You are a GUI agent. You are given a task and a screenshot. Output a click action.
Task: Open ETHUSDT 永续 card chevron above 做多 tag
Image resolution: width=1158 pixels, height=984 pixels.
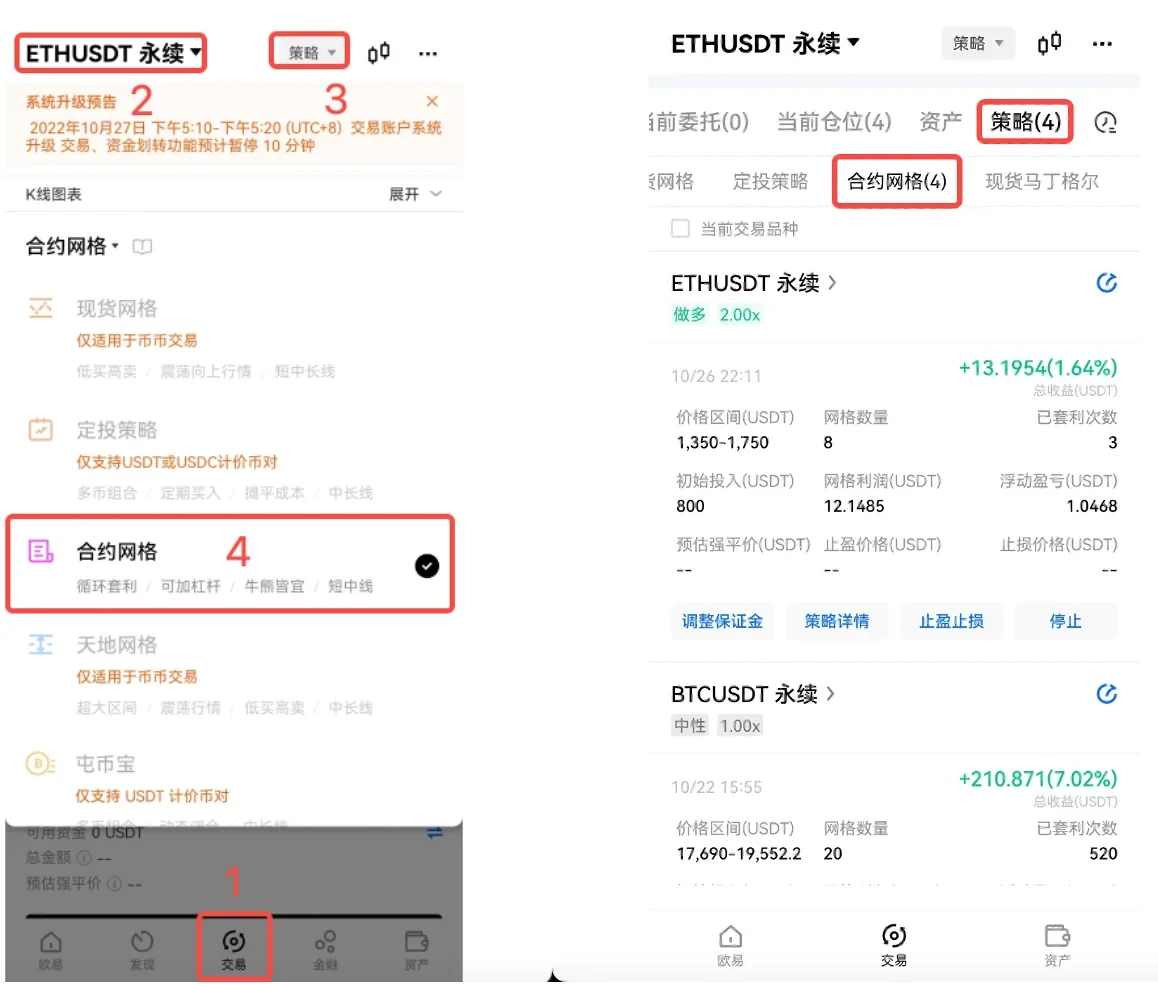[832, 283]
